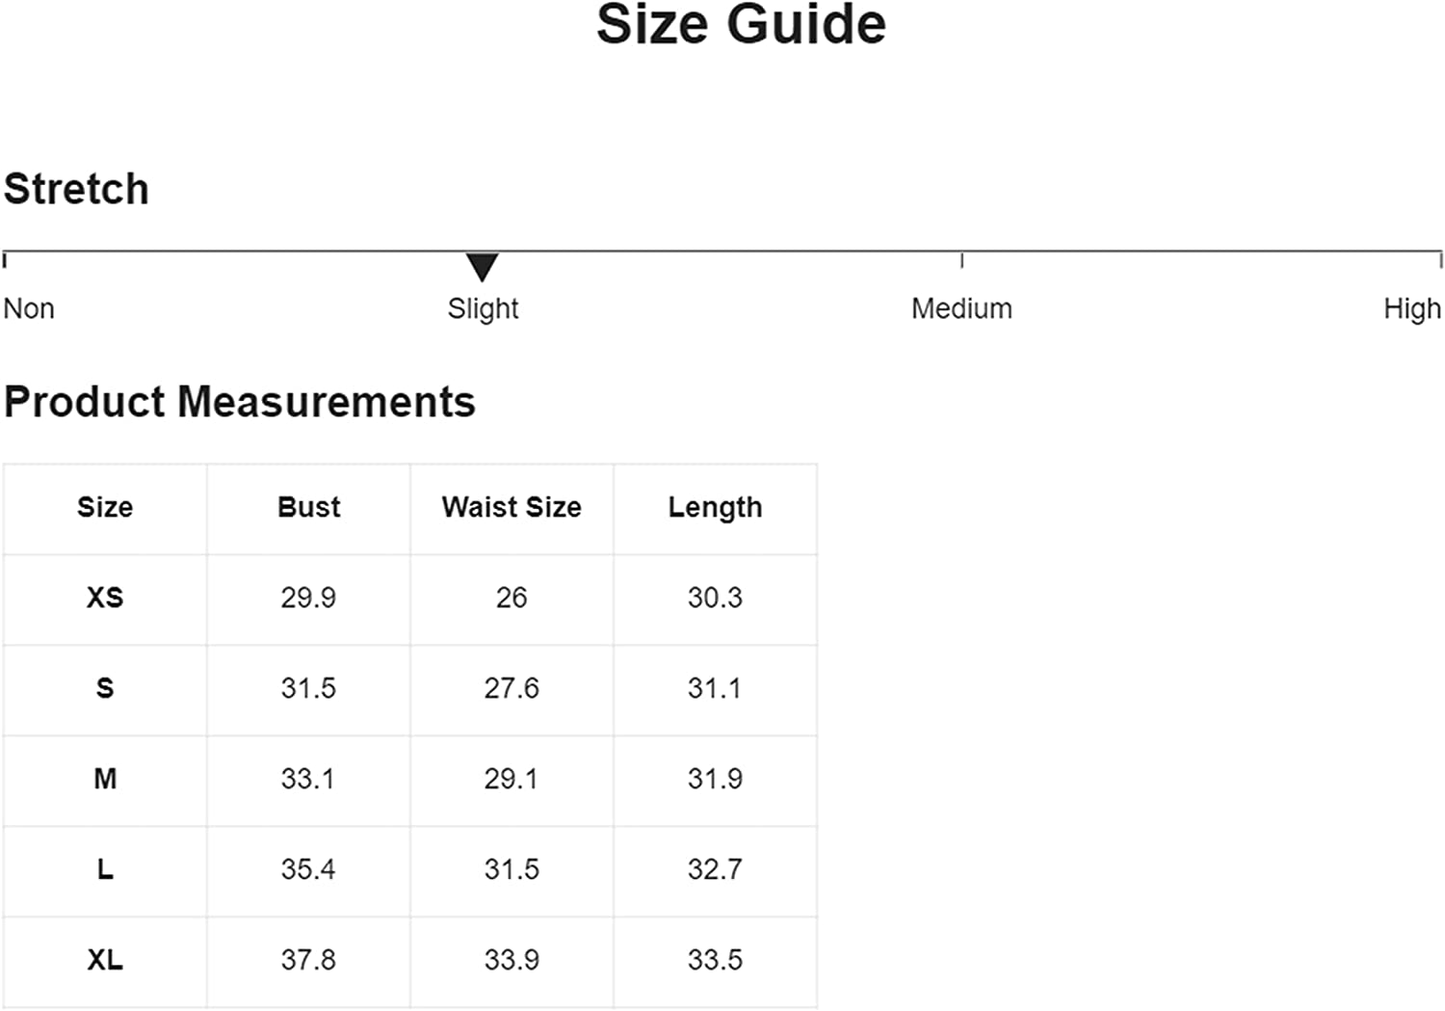This screenshot has width=1445, height=1011.
Task: Select the XS size row label
Action: pos(105,598)
